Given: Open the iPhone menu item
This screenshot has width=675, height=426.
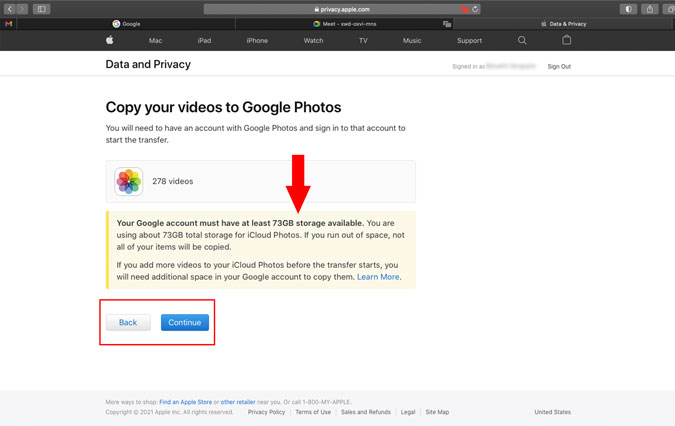Looking at the screenshot, I should click(257, 40).
